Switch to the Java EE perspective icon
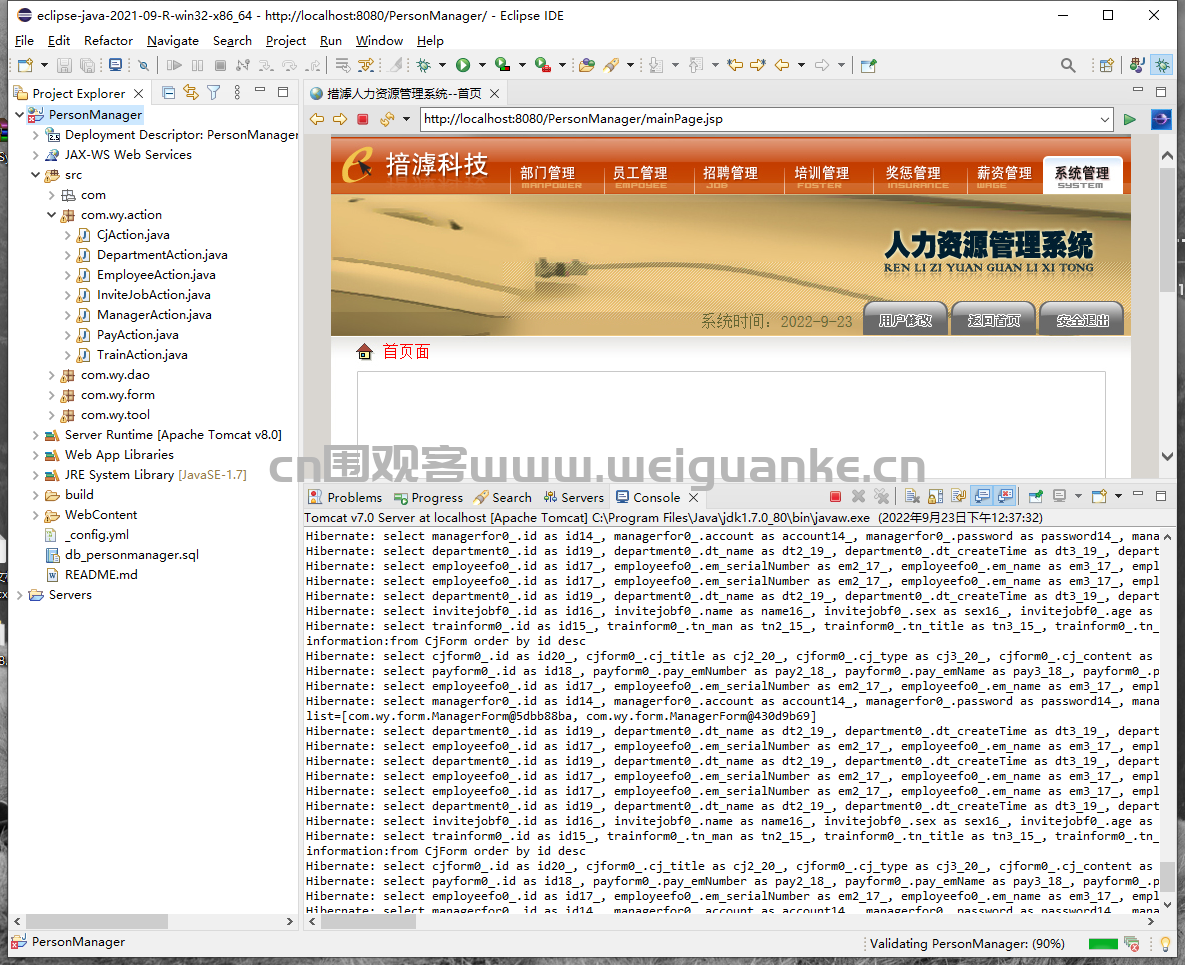This screenshot has height=965, width=1185. pyautogui.click(x=1137, y=66)
